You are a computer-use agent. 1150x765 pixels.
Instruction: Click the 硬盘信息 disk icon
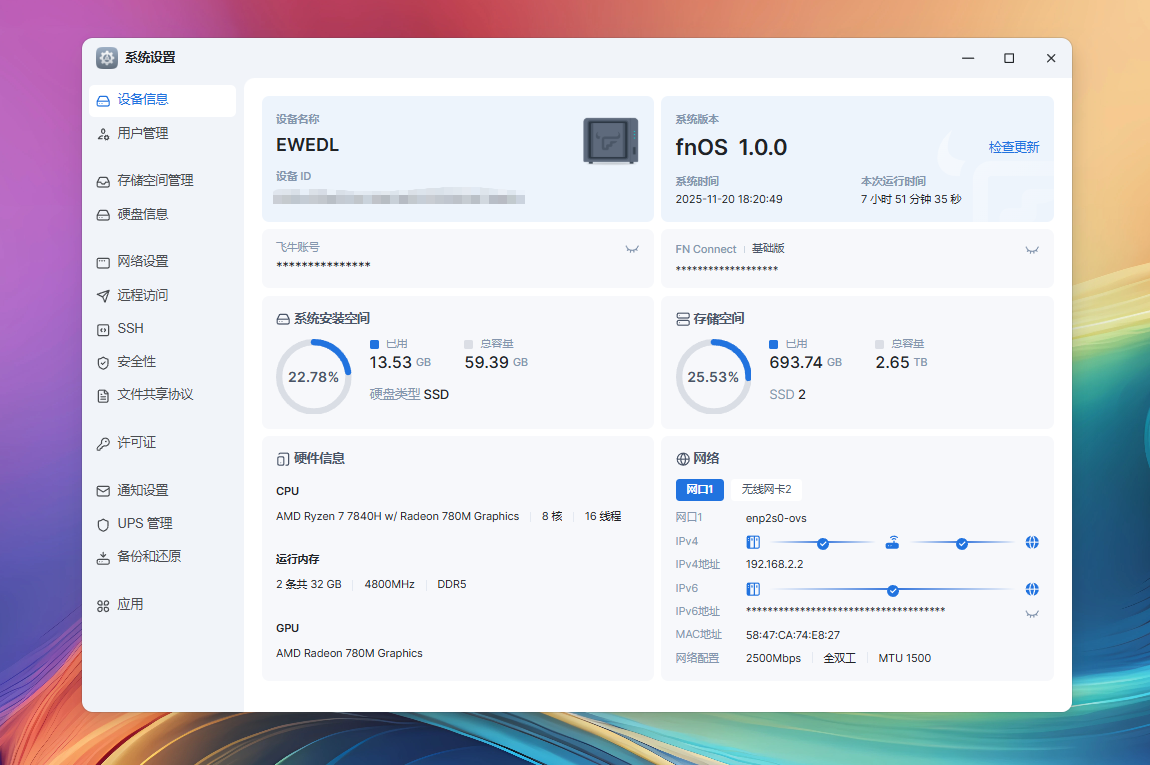(x=103, y=214)
